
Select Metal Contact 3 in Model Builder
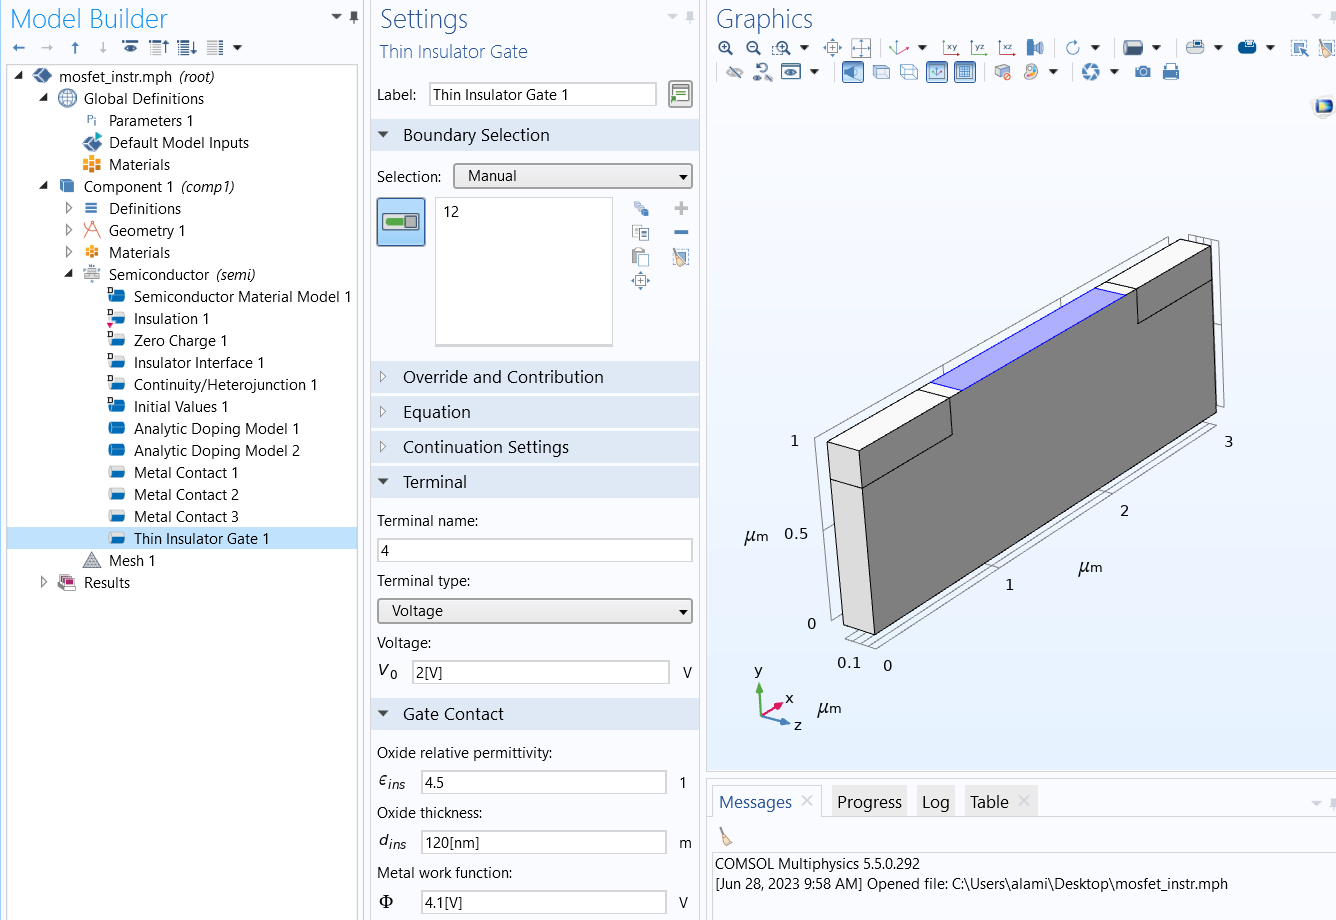(186, 516)
